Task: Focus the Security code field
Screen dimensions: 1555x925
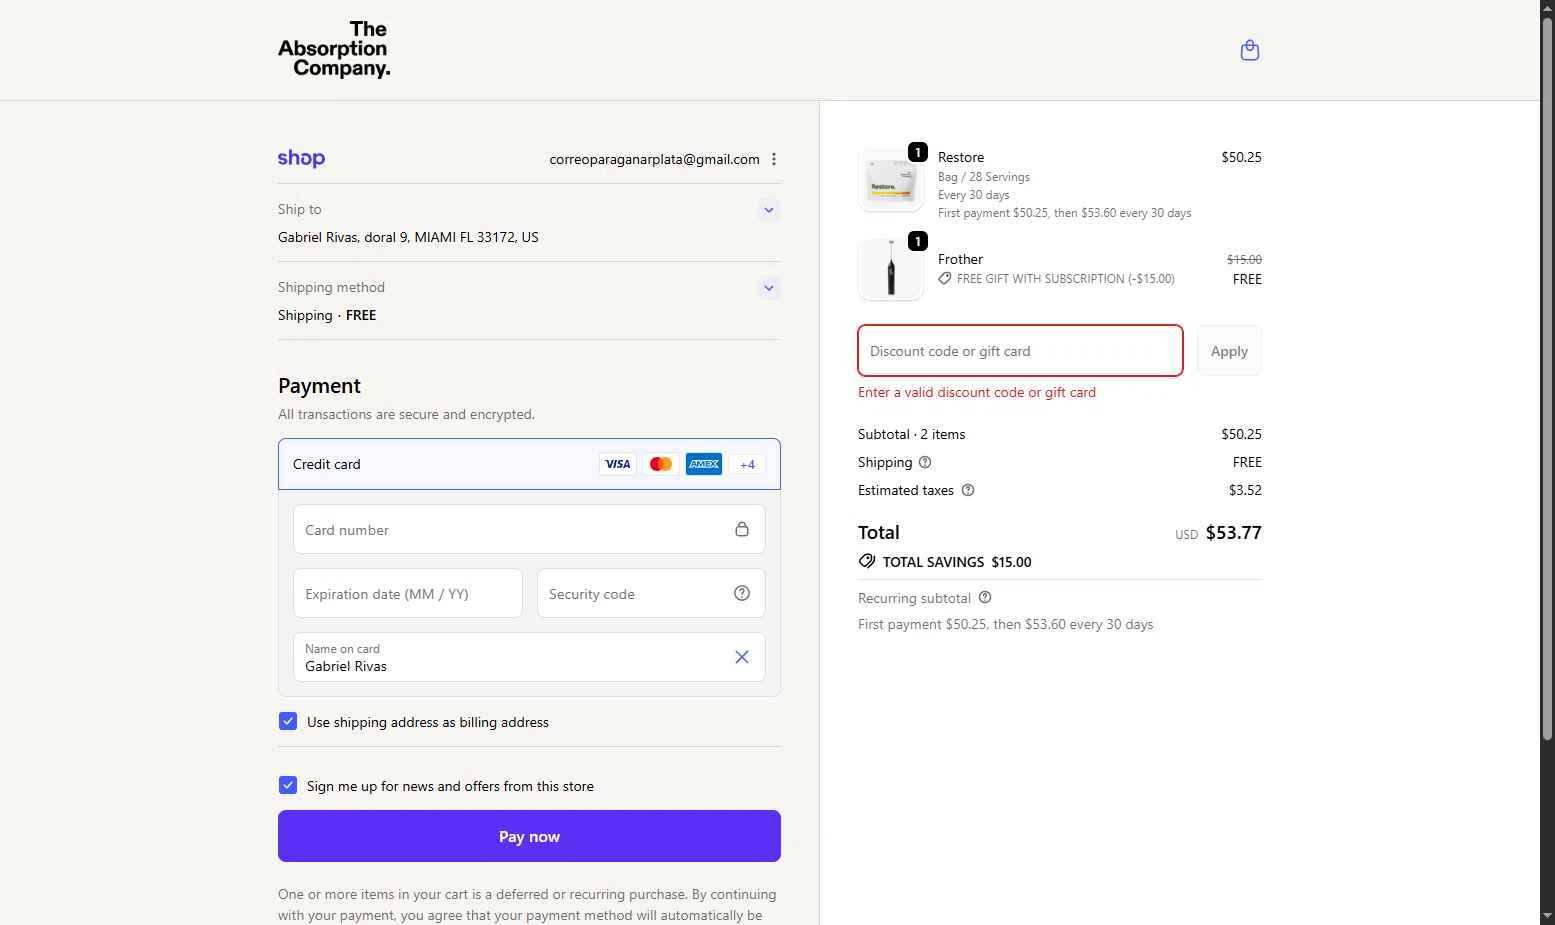Action: pyautogui.click(x=651, y=593)
